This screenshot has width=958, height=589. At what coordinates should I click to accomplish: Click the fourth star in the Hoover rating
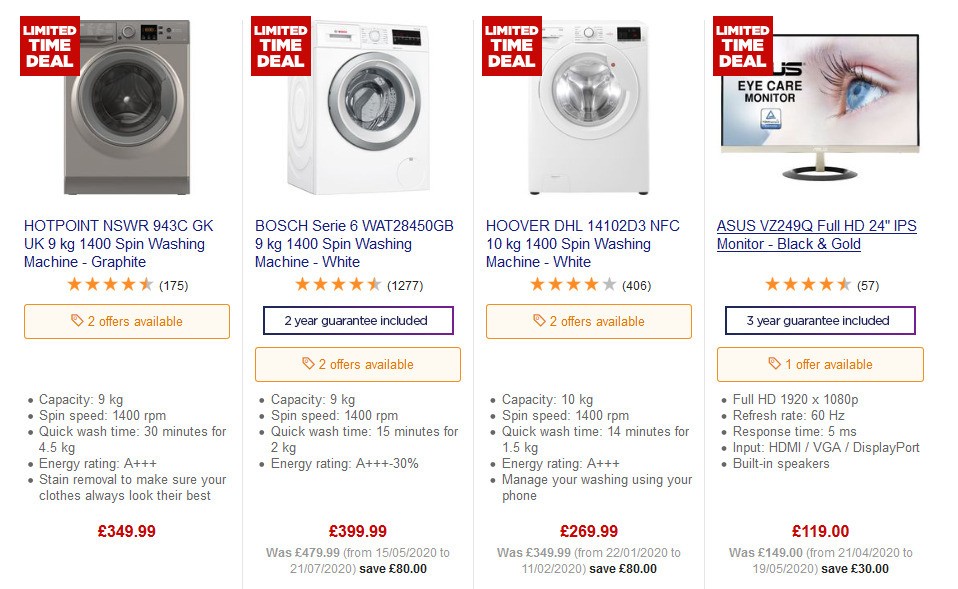click(x=589, y=283)
